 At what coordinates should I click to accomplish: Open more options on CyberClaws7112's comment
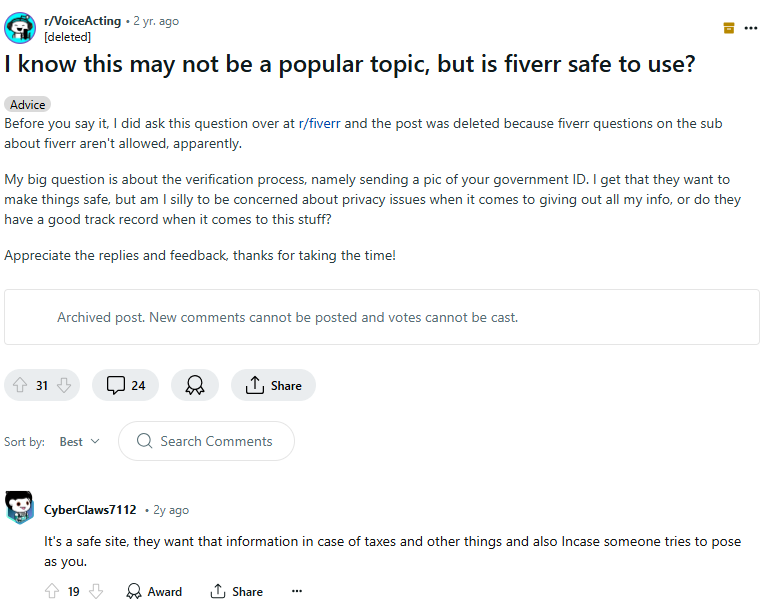pos(296,592)
